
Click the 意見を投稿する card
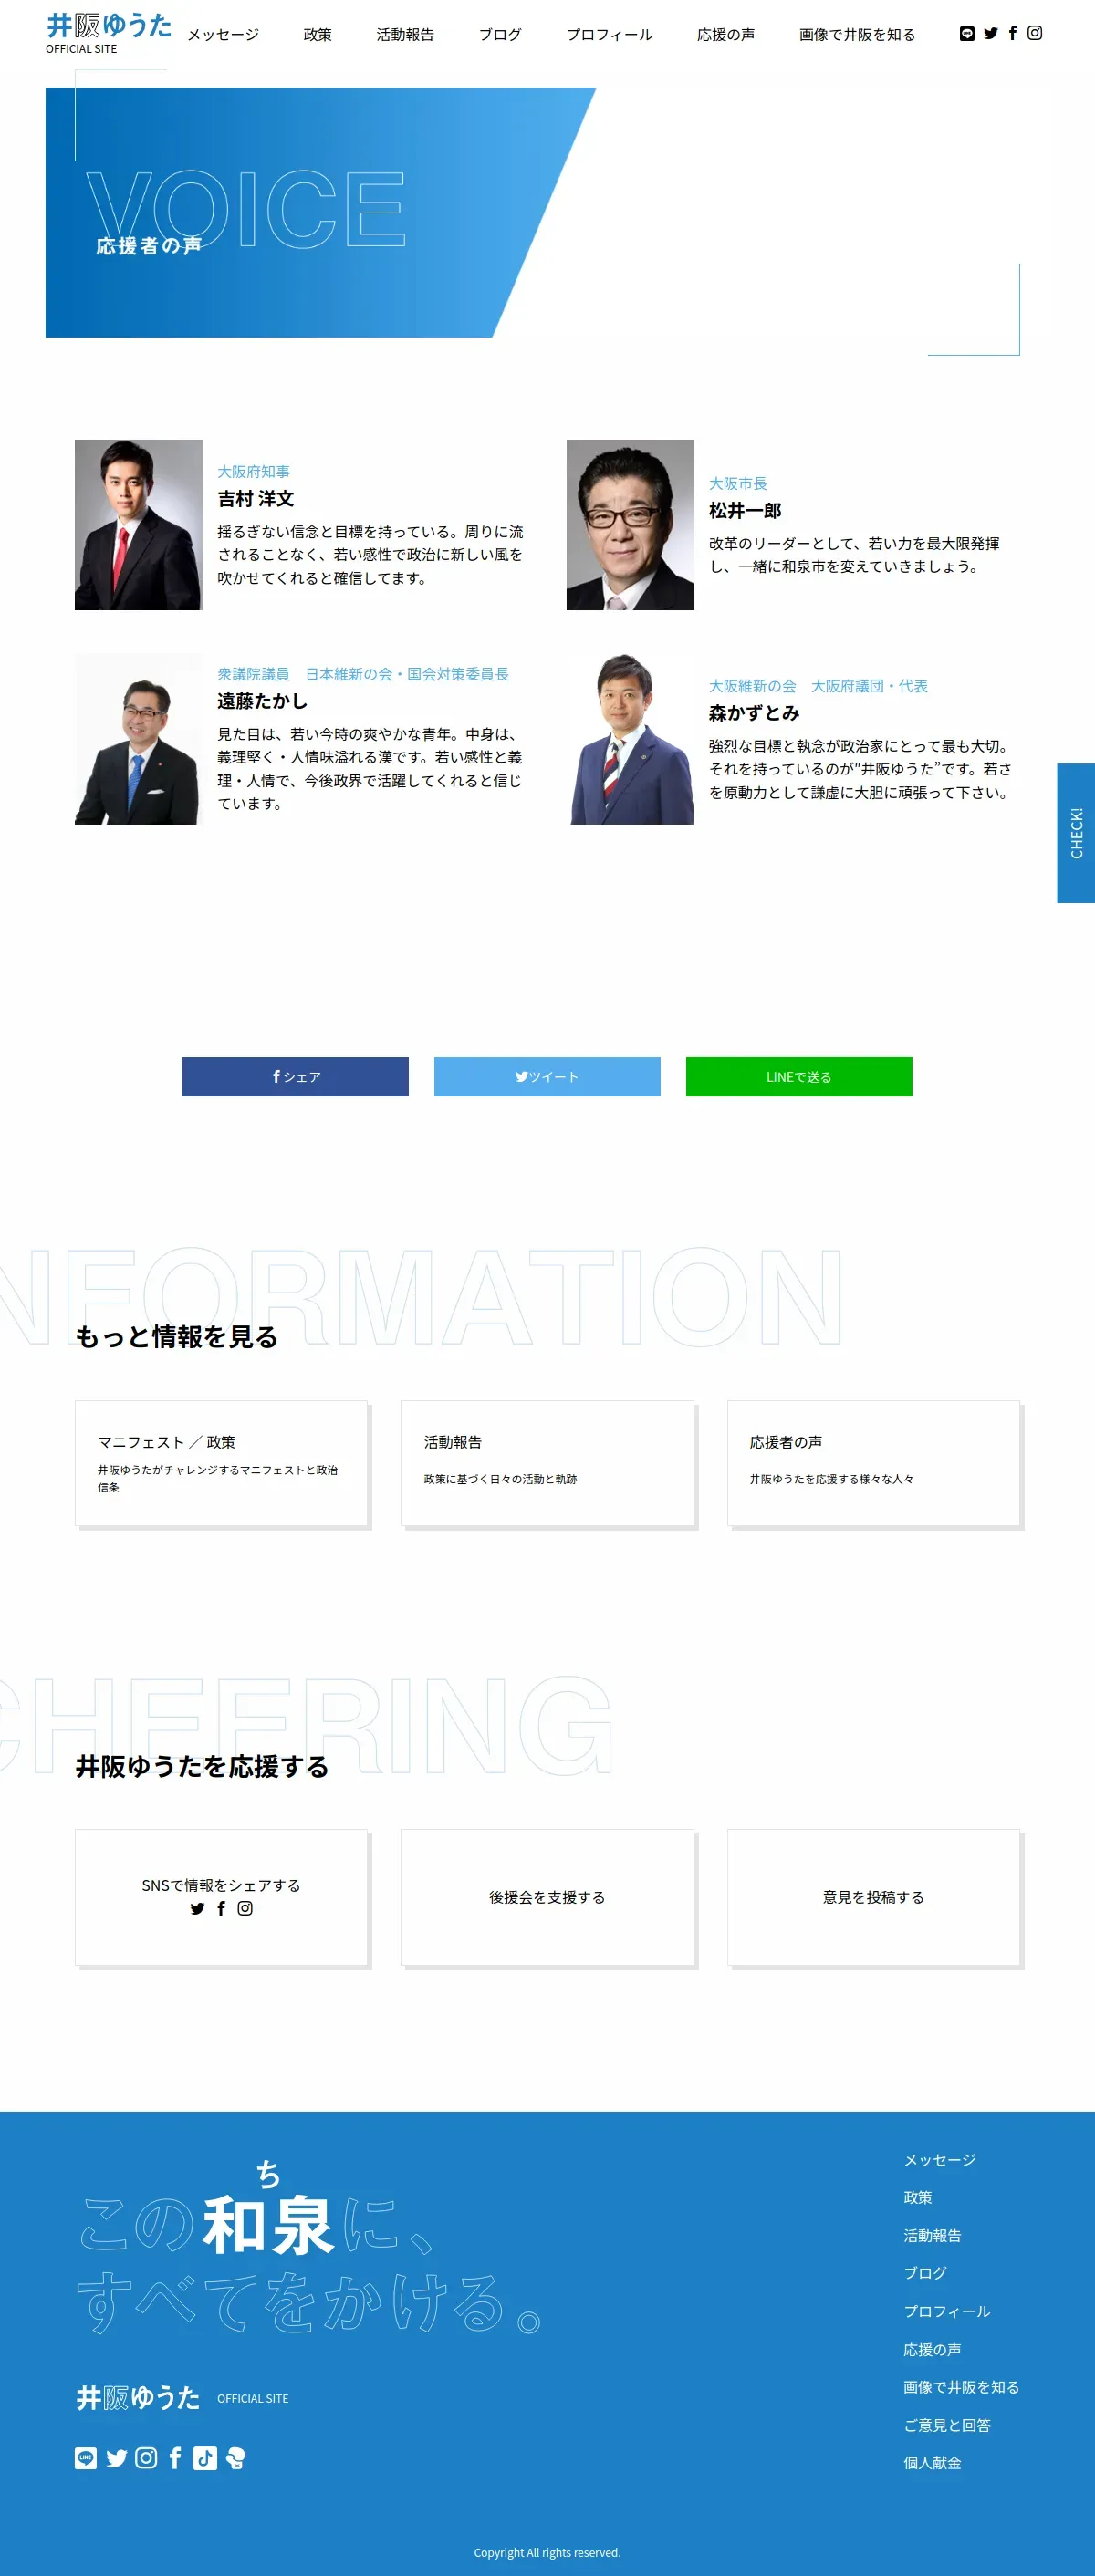click(x=873, y=1897)
